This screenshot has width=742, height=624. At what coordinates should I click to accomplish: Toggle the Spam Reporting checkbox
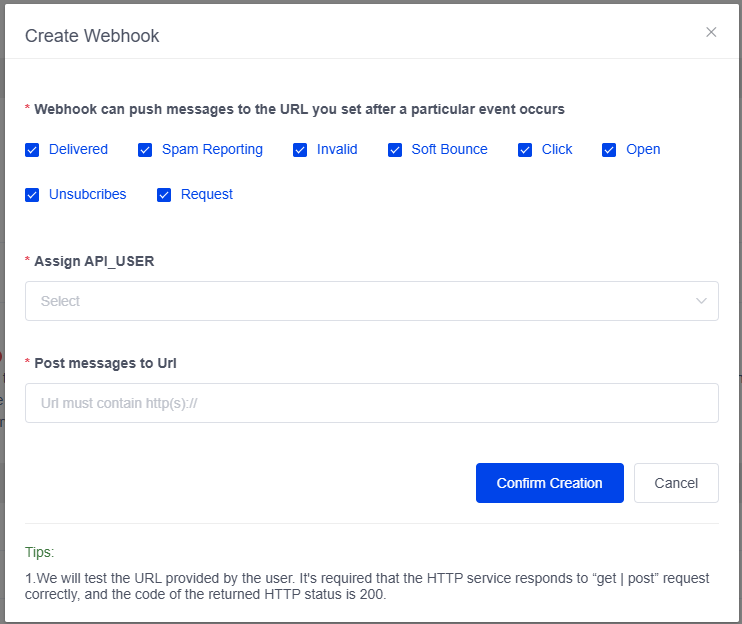pyautogui.click(x=145, y=150)
